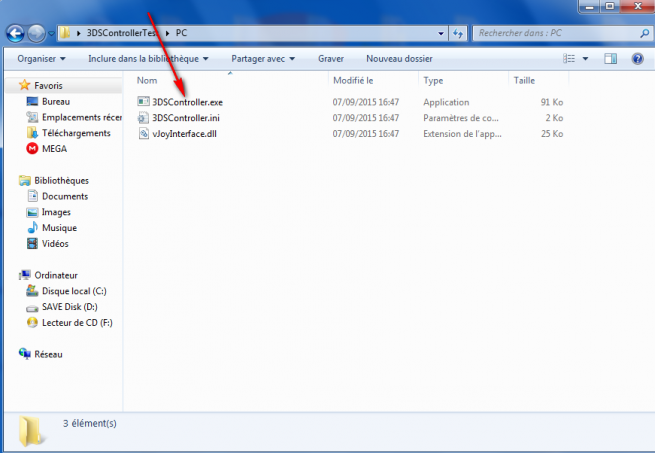Image resolution: width=655 pixels, height=453 pixels.
Task: Open the 'SAVE Disk (D:)' drive
Action: pyautogui.click(x=69, y=307)
